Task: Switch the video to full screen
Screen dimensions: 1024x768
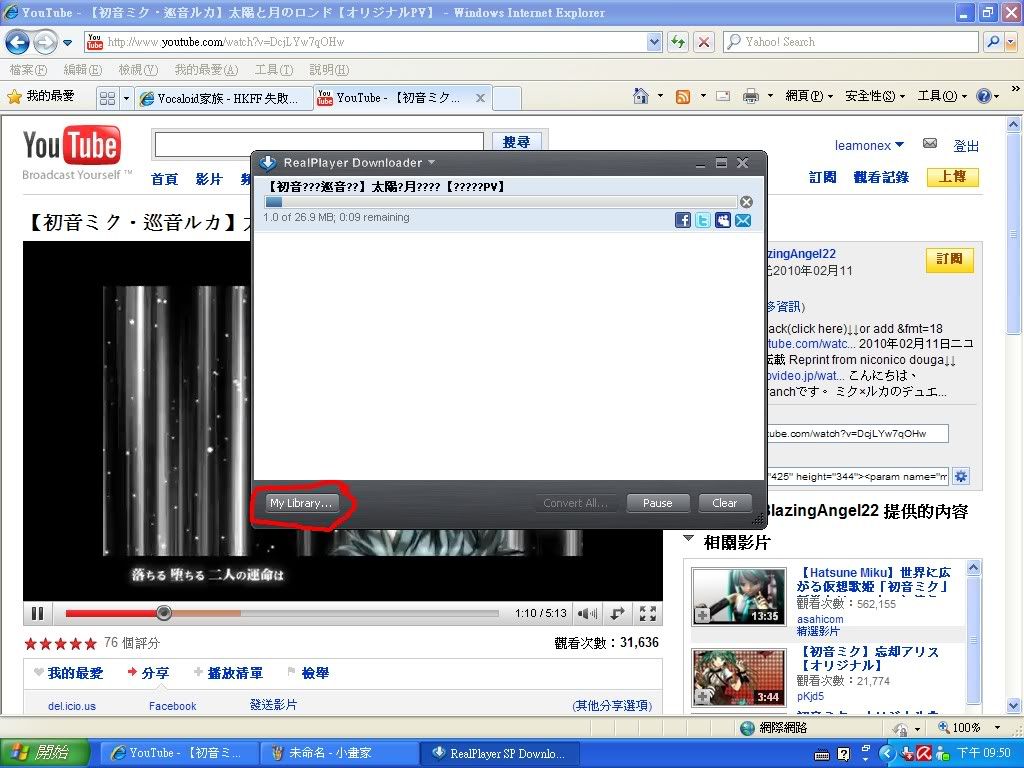Action: (x=648, y=613)
